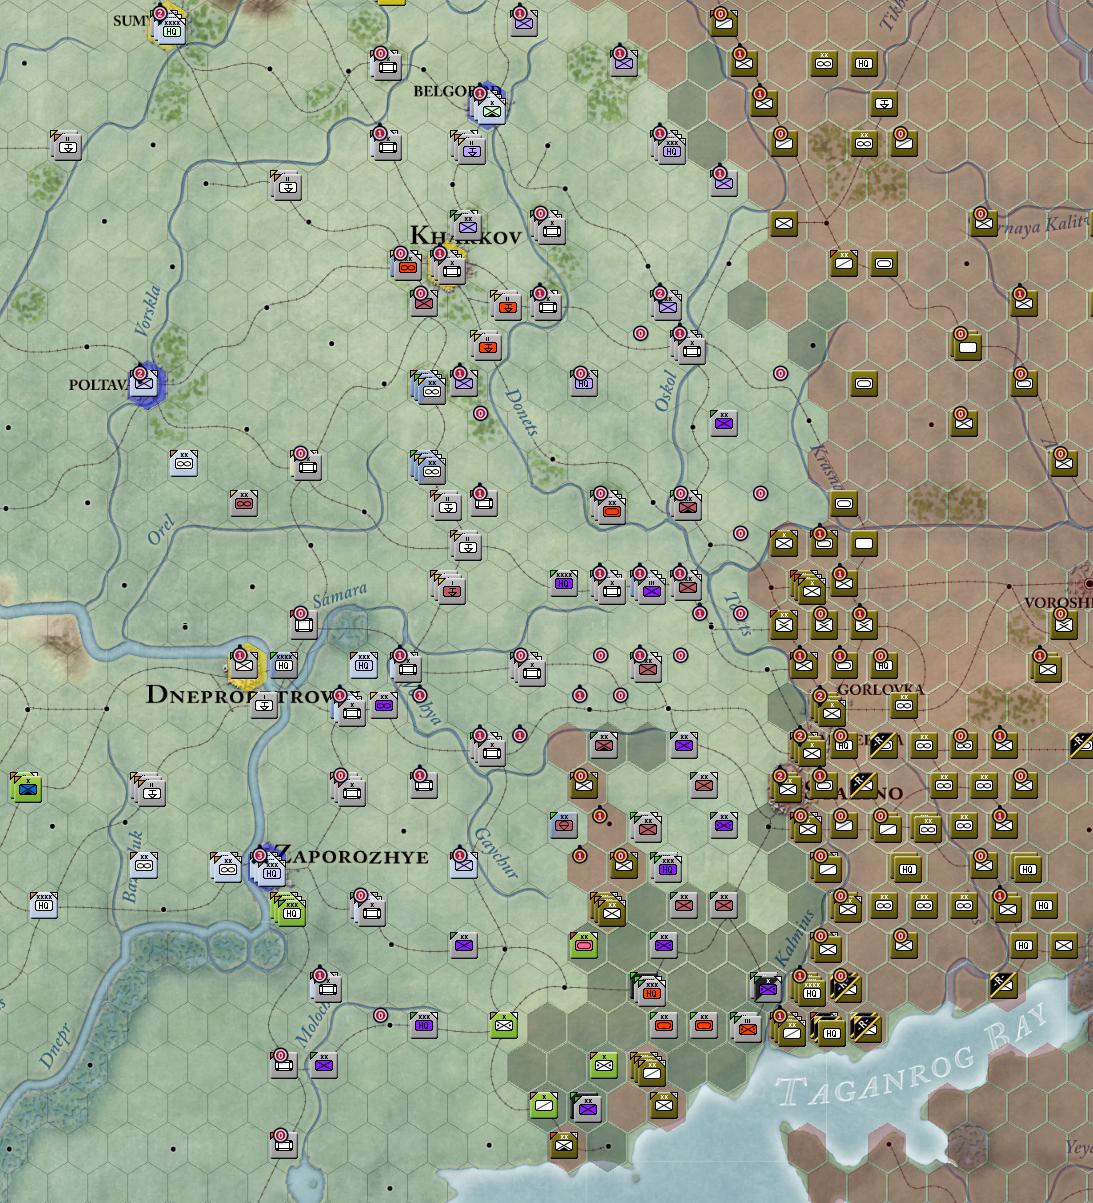
Task: Click green infantry counter east of purple XXX HQ
Action: (504, 1024)
